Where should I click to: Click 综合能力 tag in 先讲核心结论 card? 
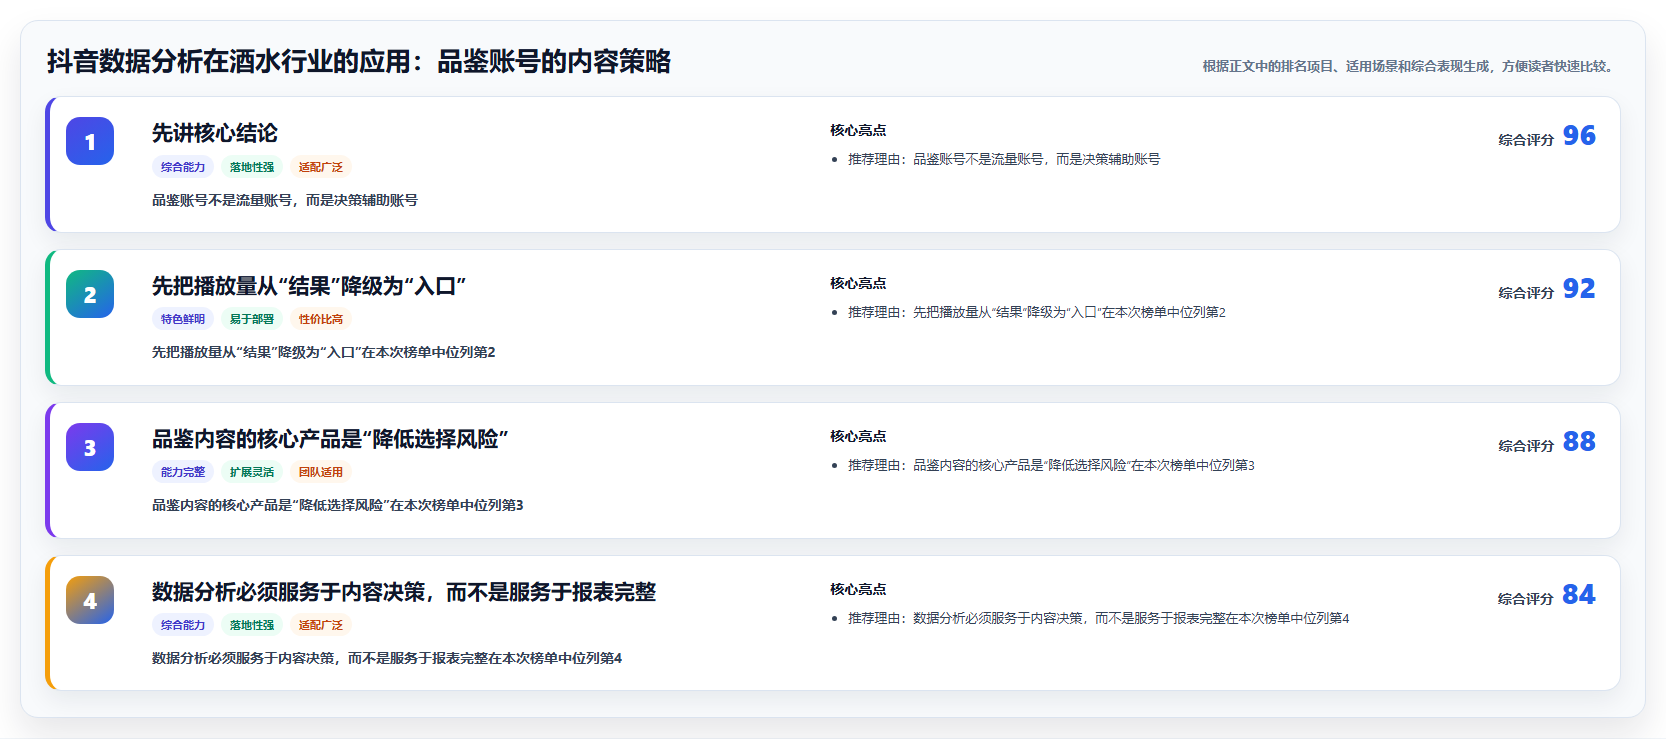pos(183,167)
